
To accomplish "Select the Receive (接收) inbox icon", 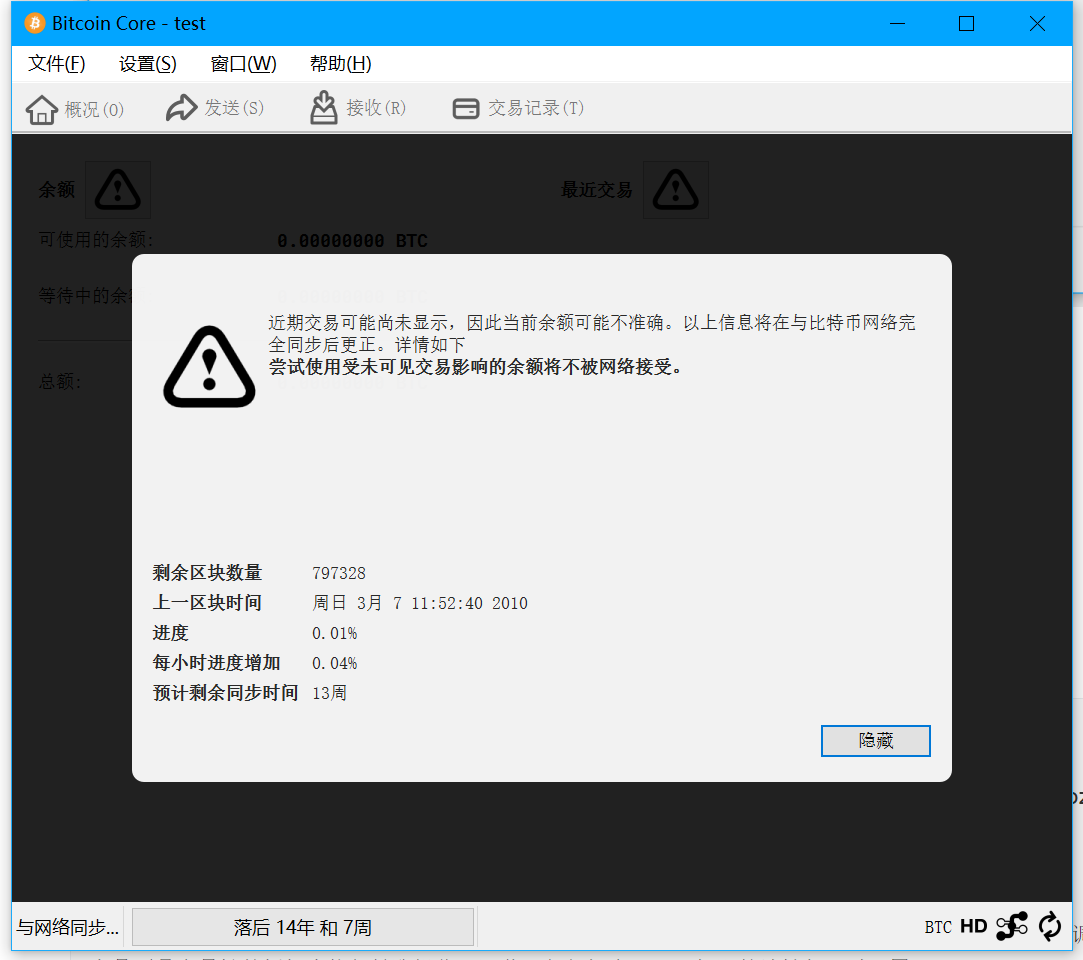I will click(323, 108).
